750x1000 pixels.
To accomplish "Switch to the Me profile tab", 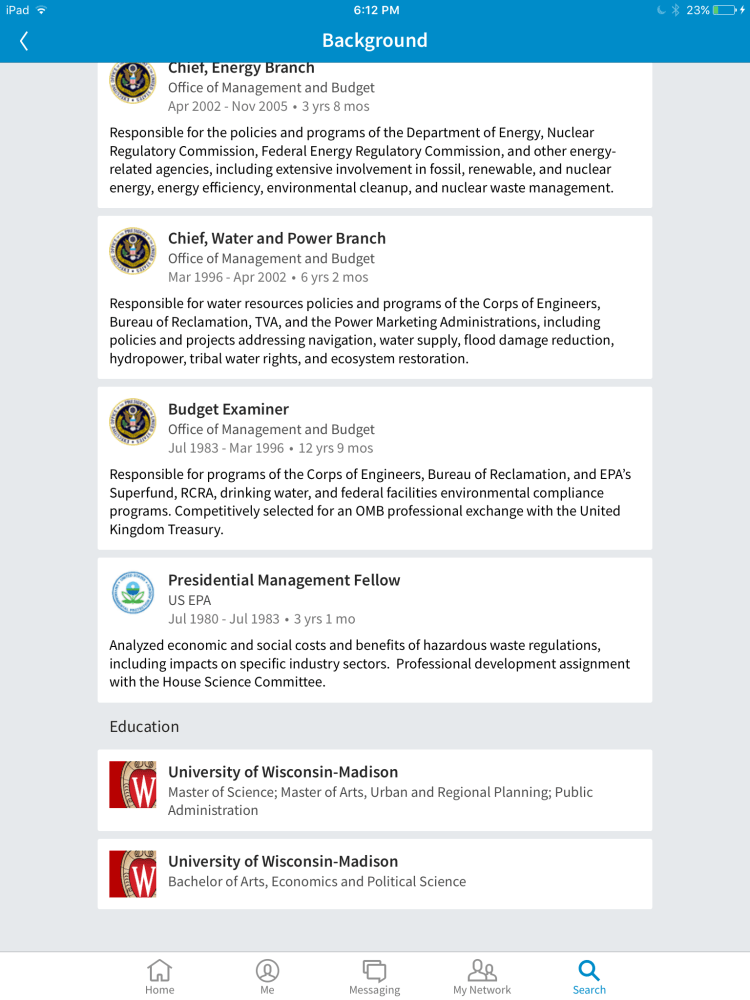I will [267, 976].
